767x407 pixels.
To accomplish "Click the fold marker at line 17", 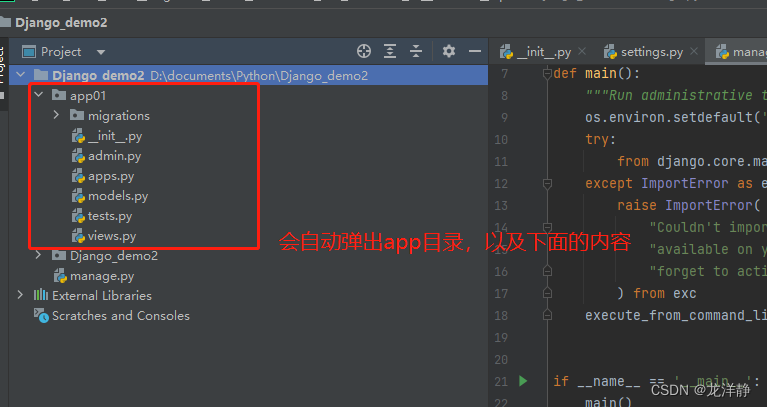I will point(547,293).
